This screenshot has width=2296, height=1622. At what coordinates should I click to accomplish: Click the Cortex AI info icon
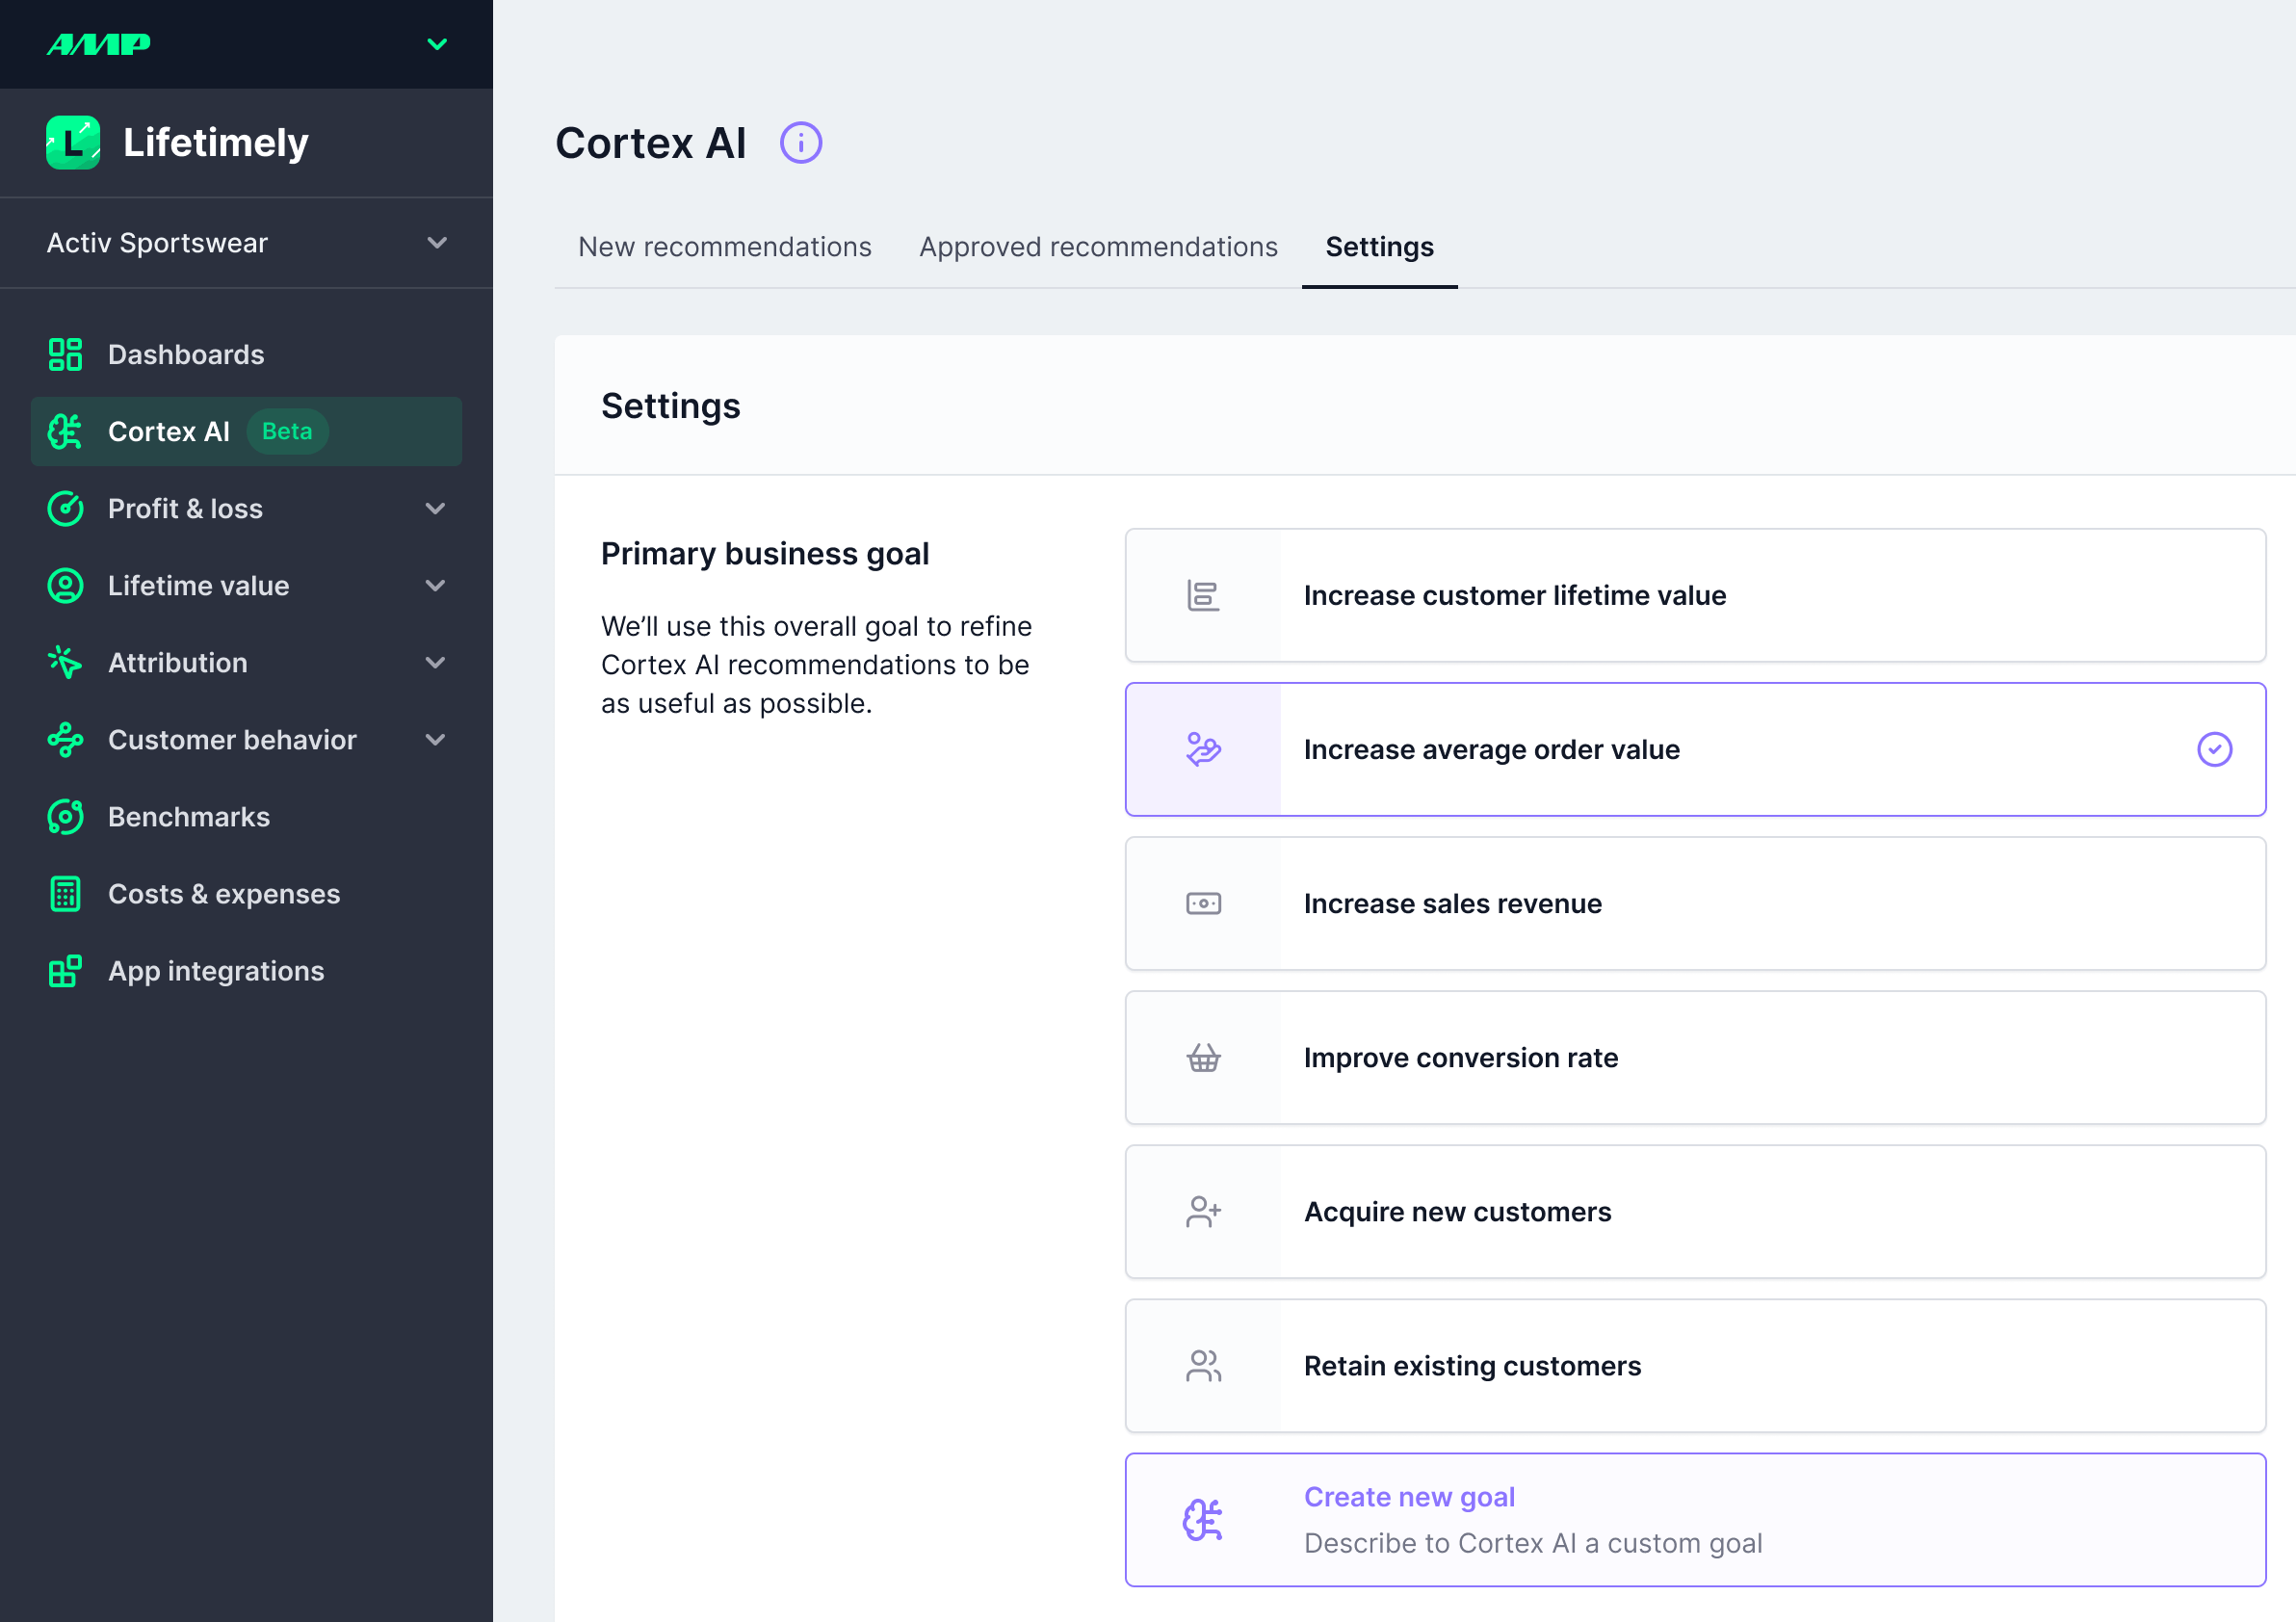(801, 143)
